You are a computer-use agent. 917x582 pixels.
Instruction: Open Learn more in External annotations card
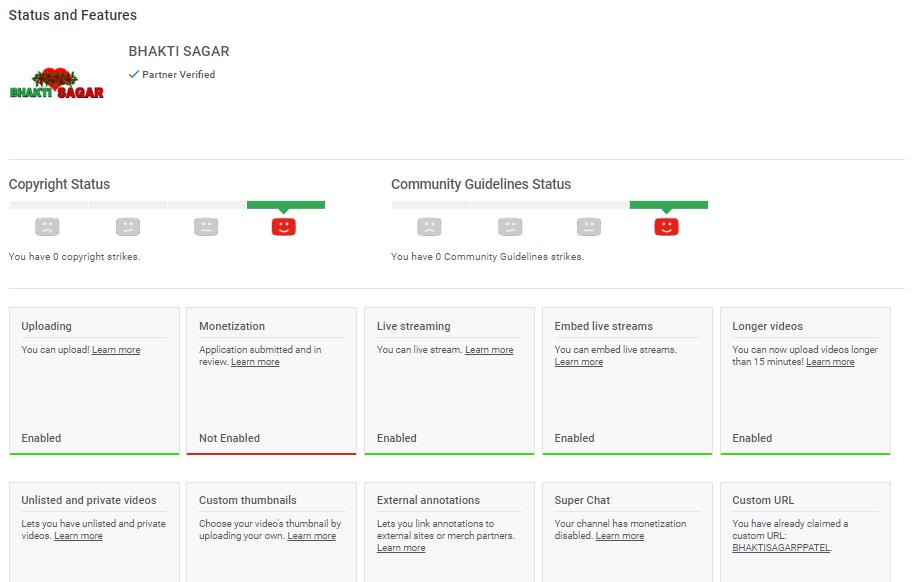click(x=401, y=548)
